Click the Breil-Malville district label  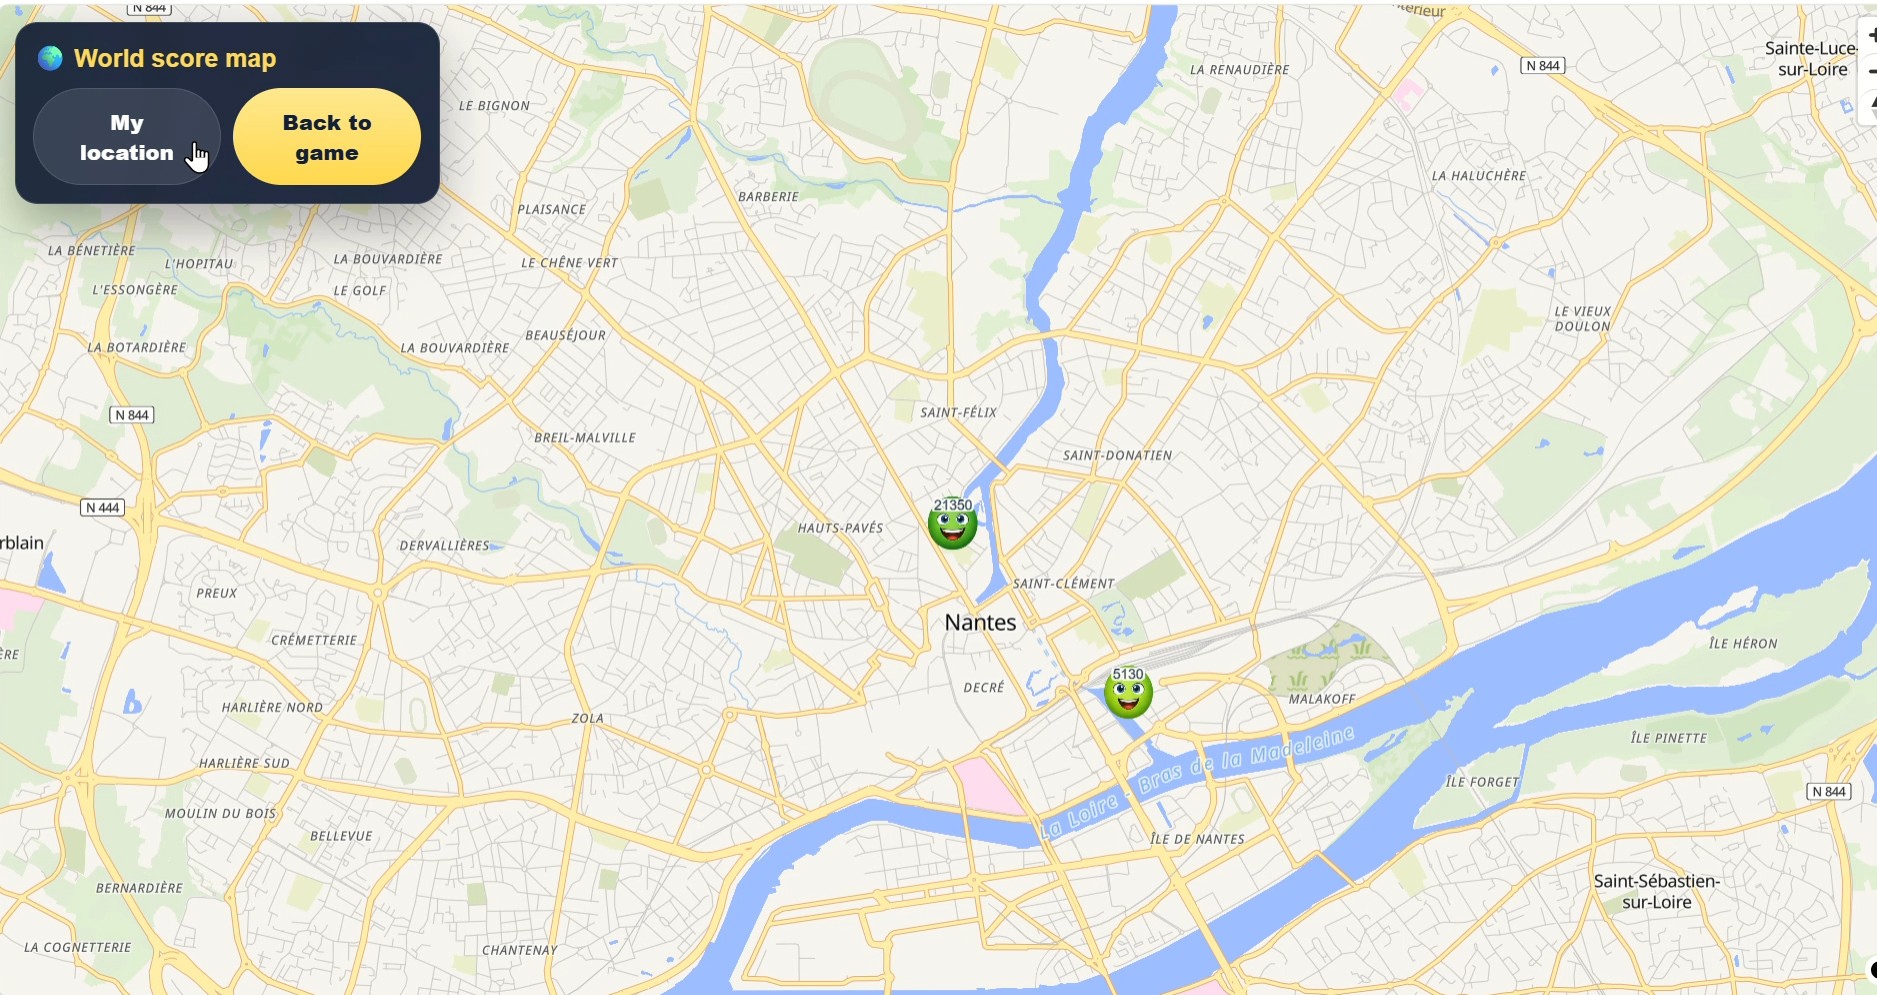(585, 438)
